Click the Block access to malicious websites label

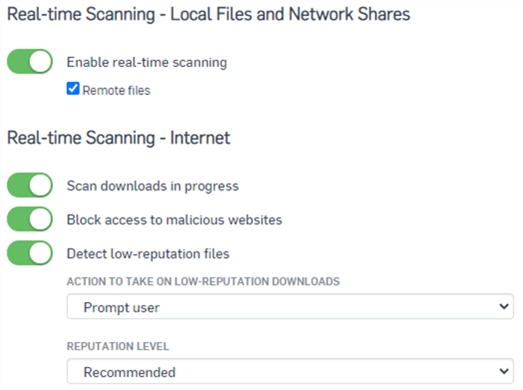[174, 220]
